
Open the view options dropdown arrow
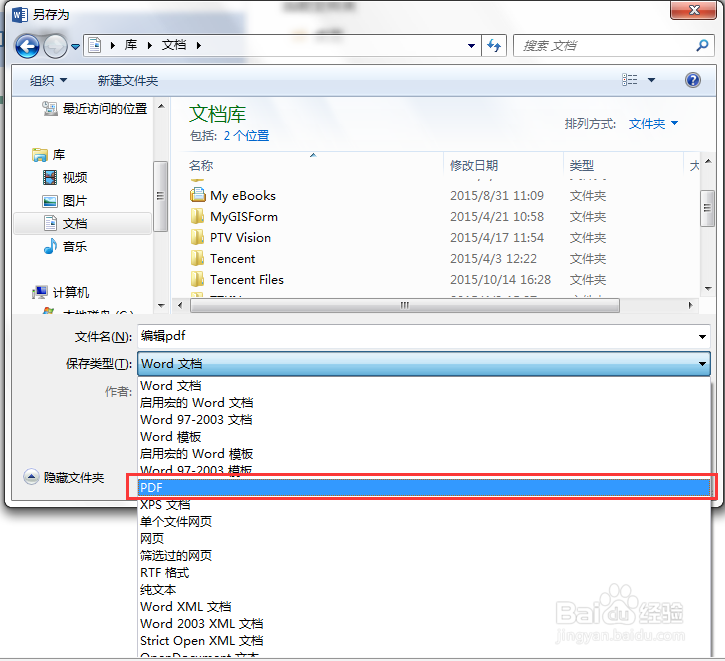coord(651,80)
